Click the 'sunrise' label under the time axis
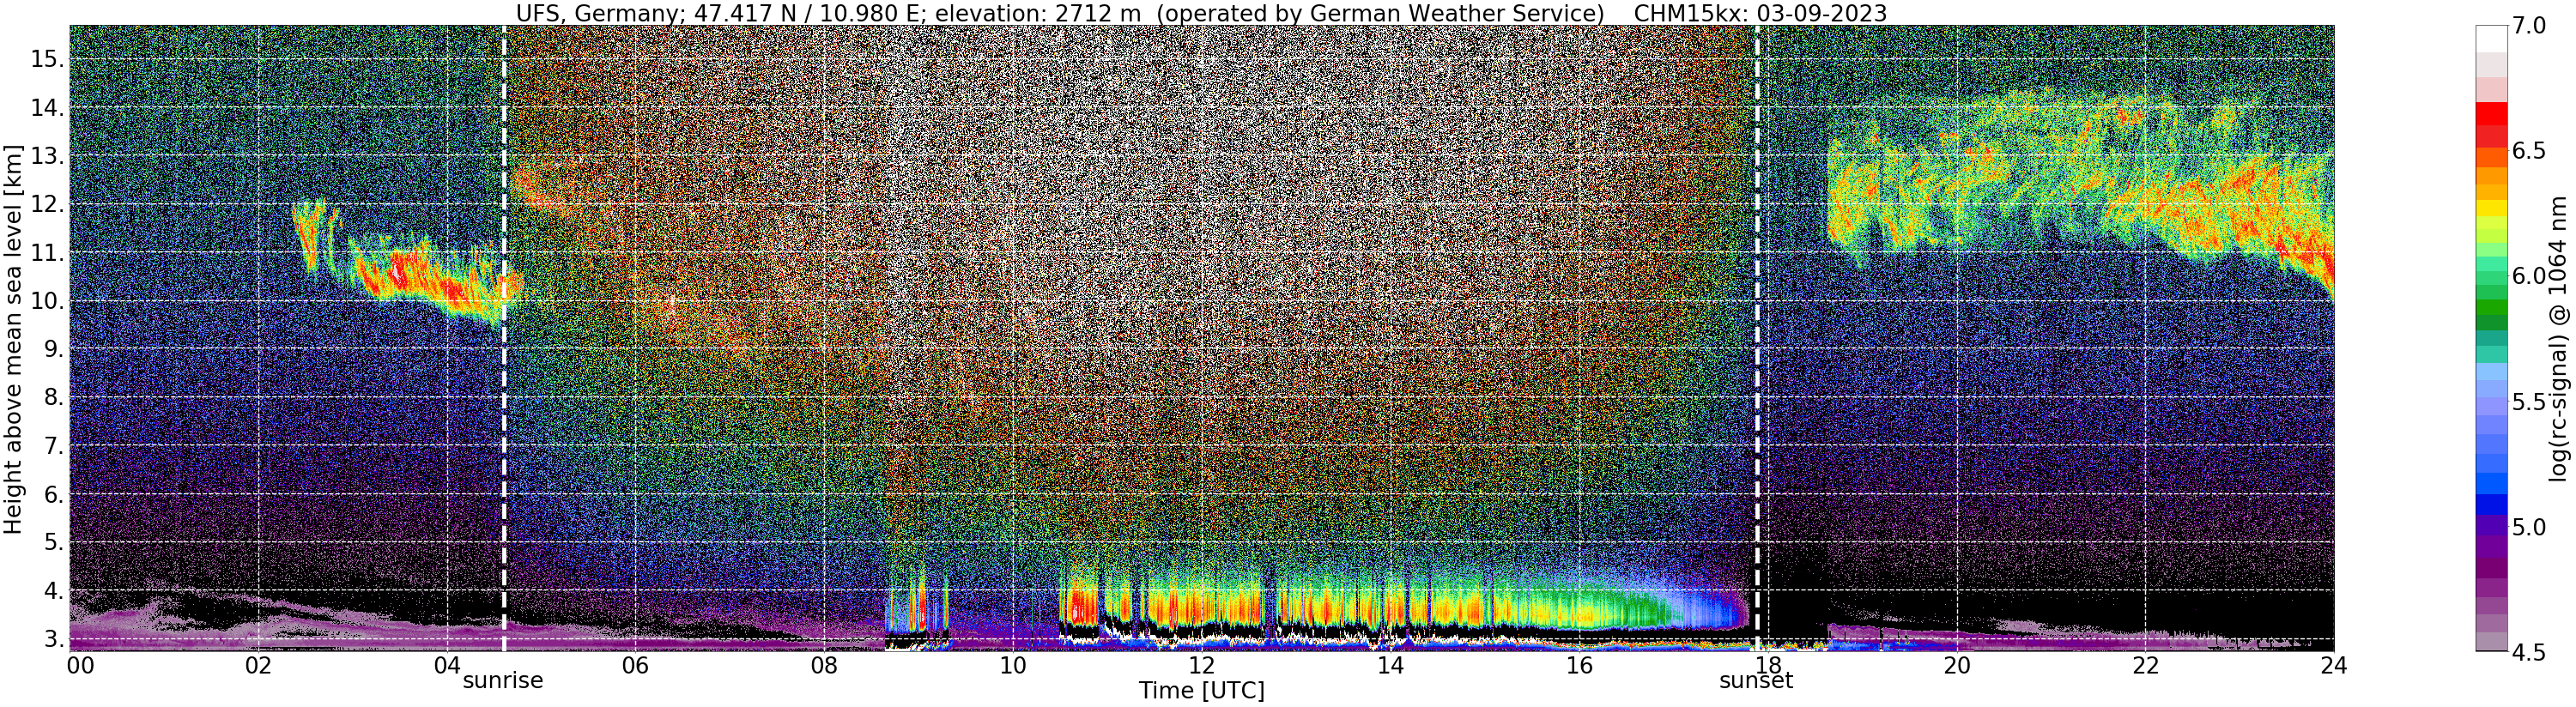Image resolution: width=2576 pixels, height=707 pixels. (502, 681)
